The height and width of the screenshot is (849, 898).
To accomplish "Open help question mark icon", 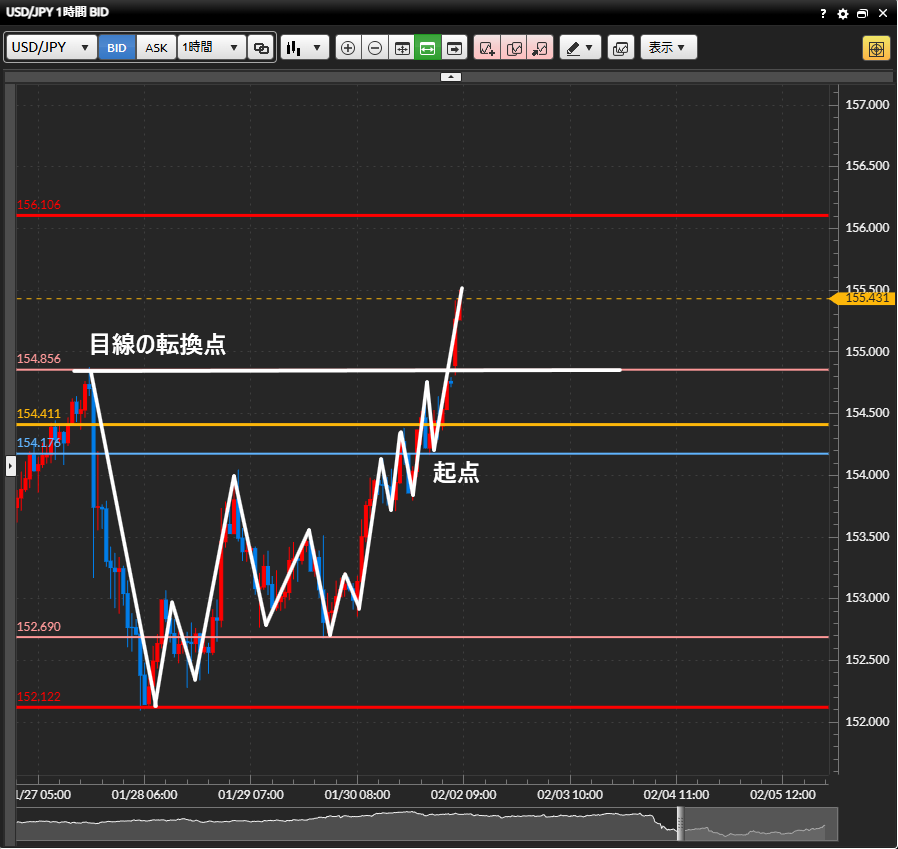I will point(823,13).
